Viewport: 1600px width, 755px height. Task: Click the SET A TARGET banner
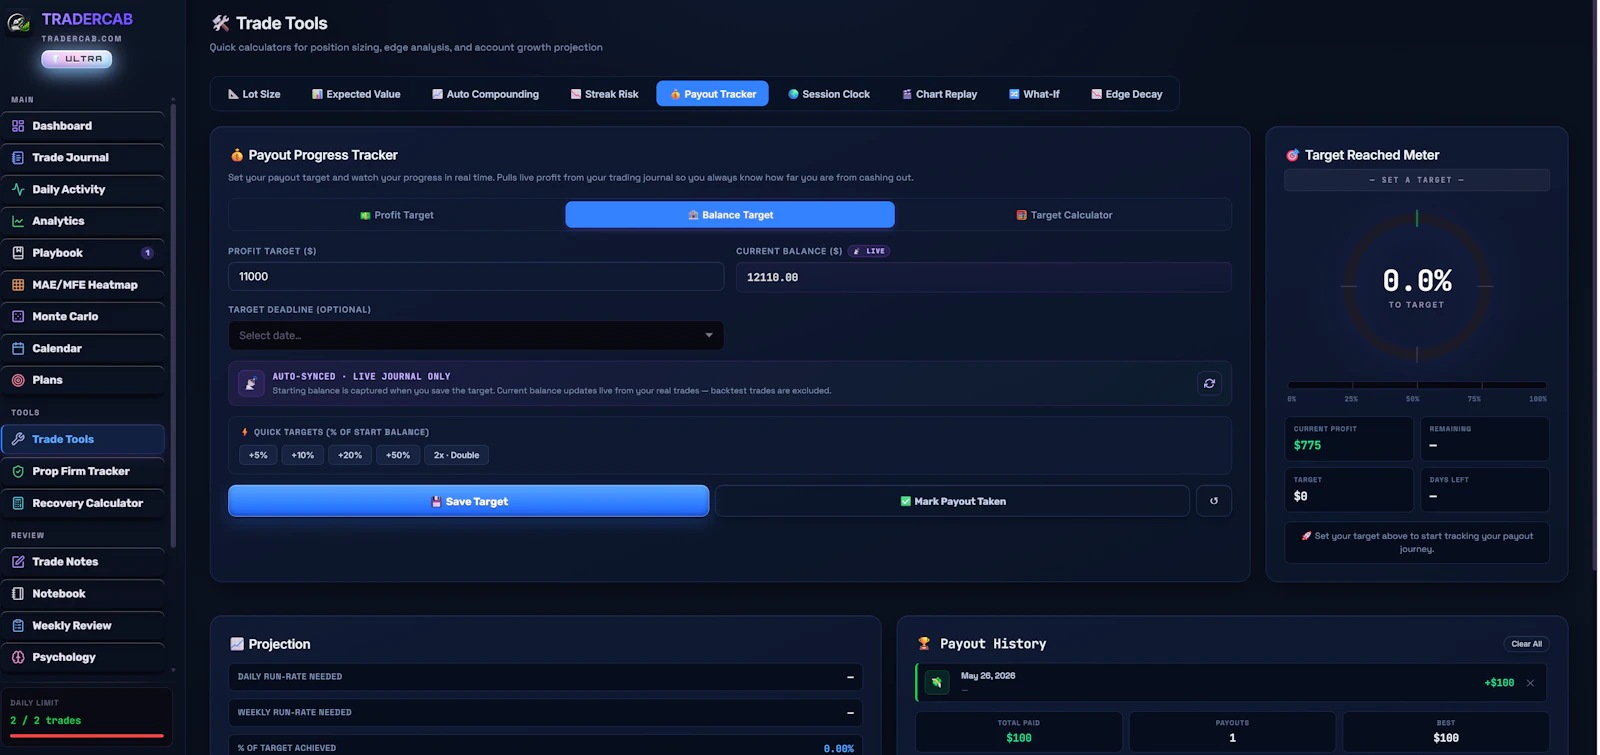point(1417,180)
